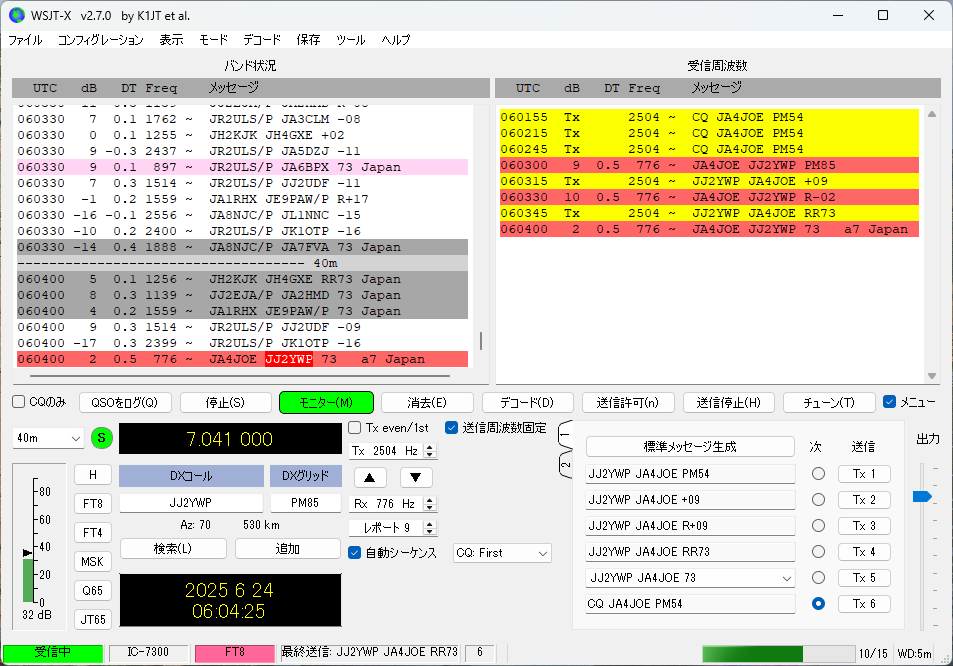Select next radio for Tx 1 message
Viewport: 953px width, 666px height.
tap(818, 473)
